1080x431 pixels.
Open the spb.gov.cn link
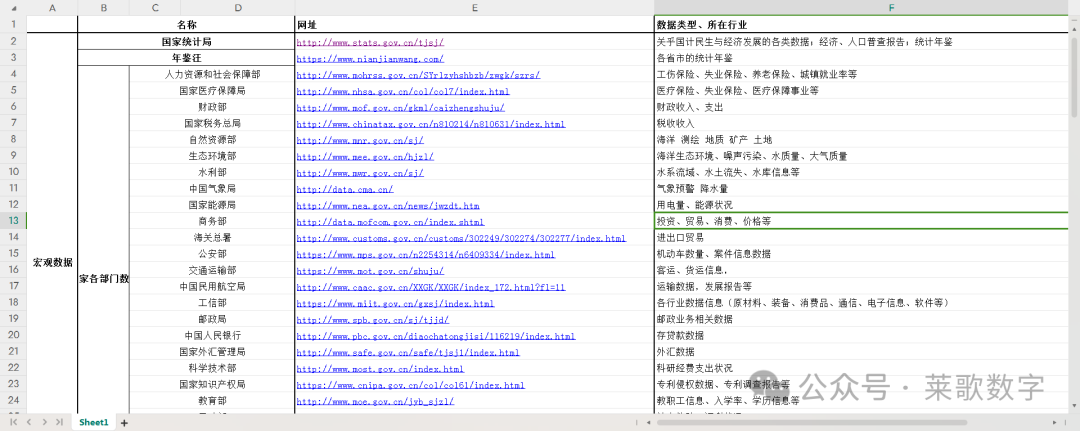point(373,319)
